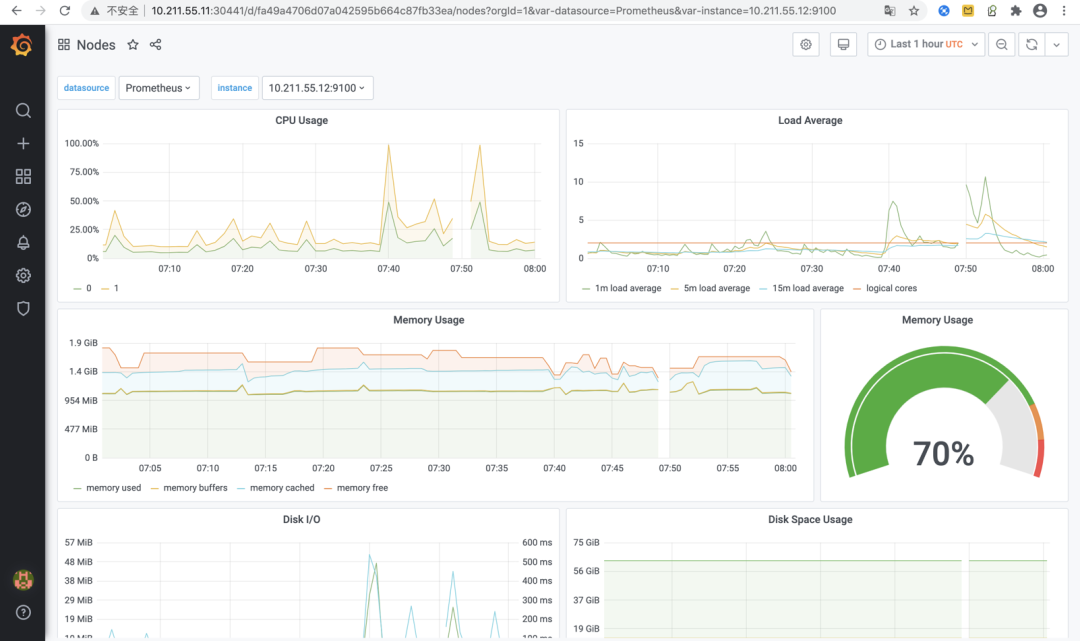Open the Explore compass icon

click(x=23, y=209)
